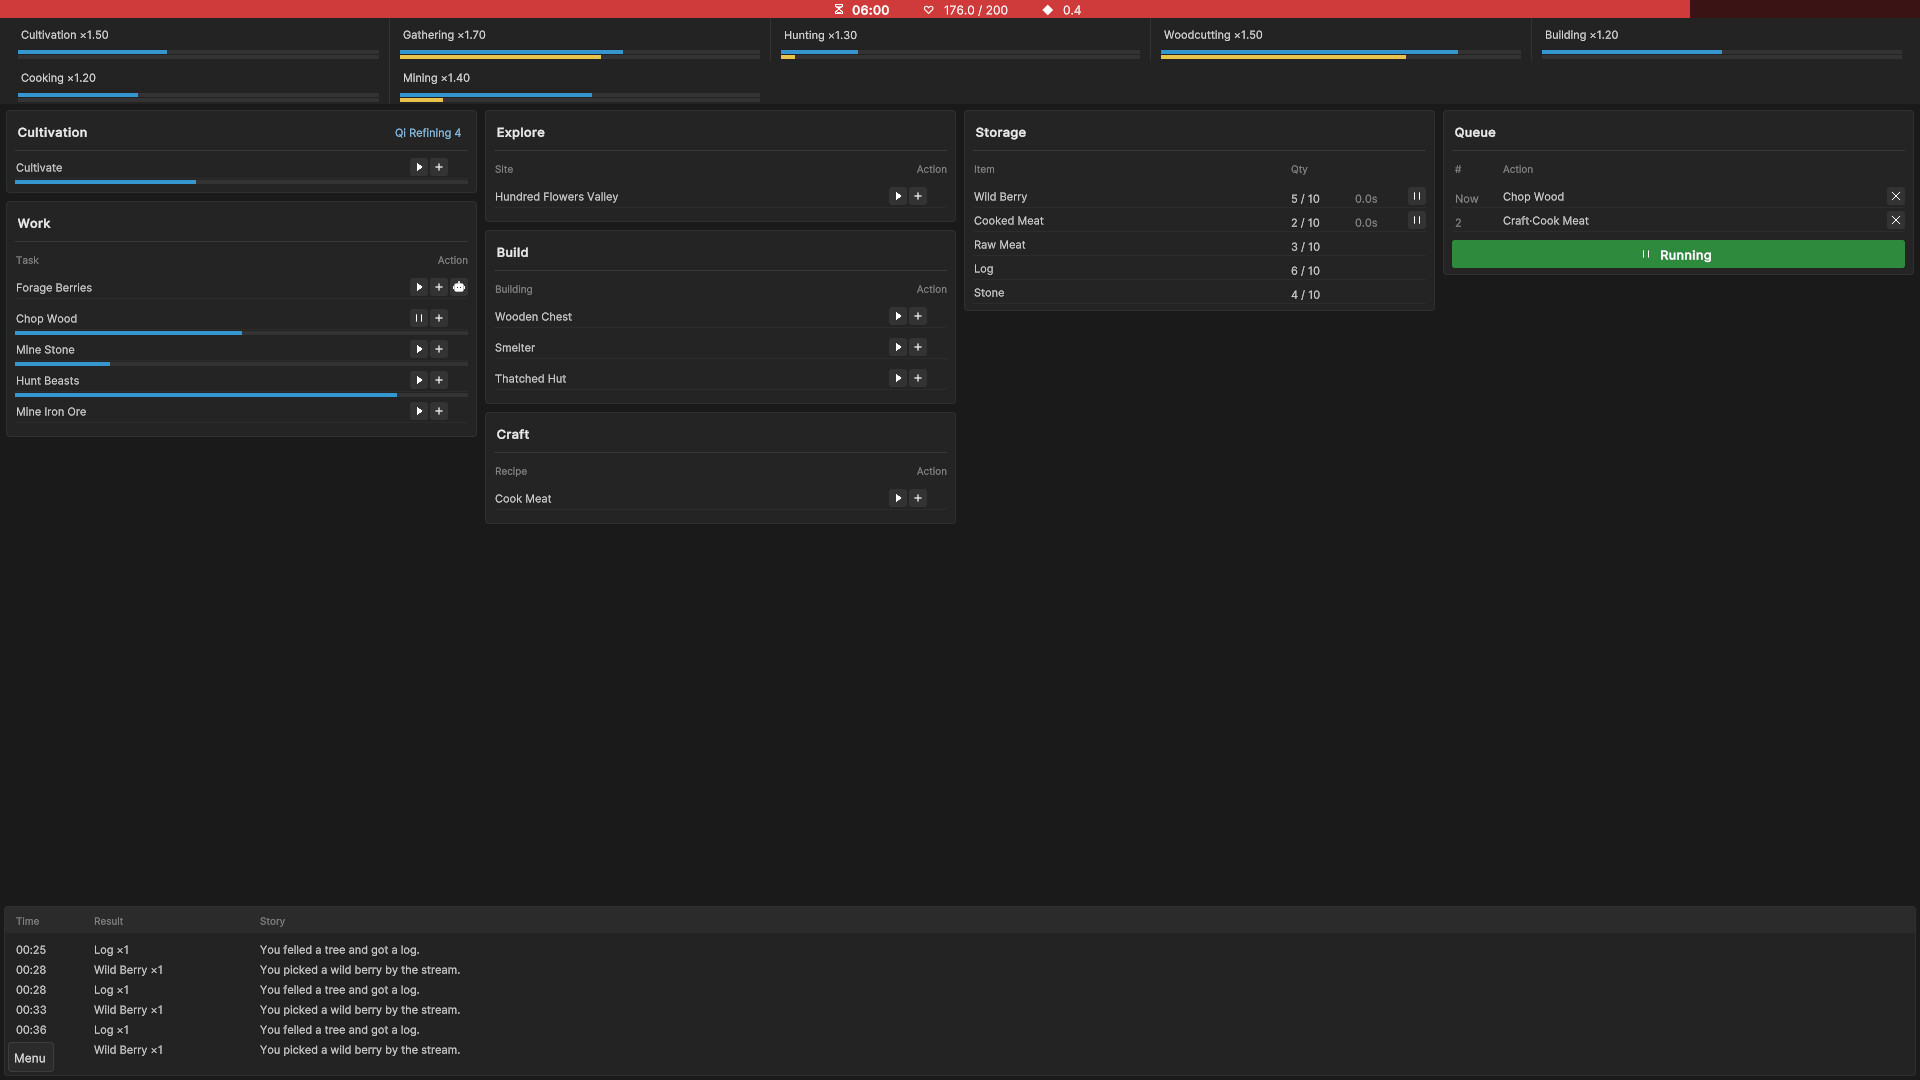Add Cook Meat recipe to the queue
Image resolution: width=1920 pixels, height=1080 pixels.
[x=918, y=498]
